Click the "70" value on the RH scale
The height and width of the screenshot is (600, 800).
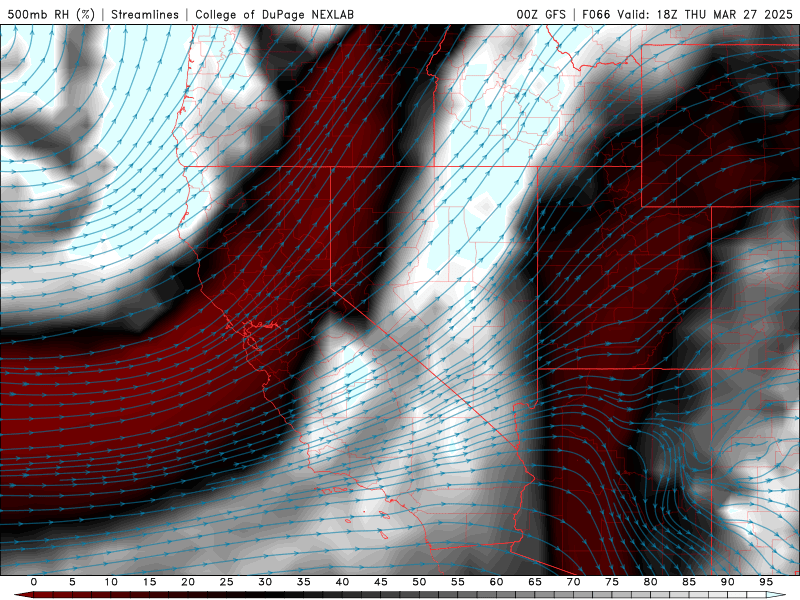pos(573,582)
